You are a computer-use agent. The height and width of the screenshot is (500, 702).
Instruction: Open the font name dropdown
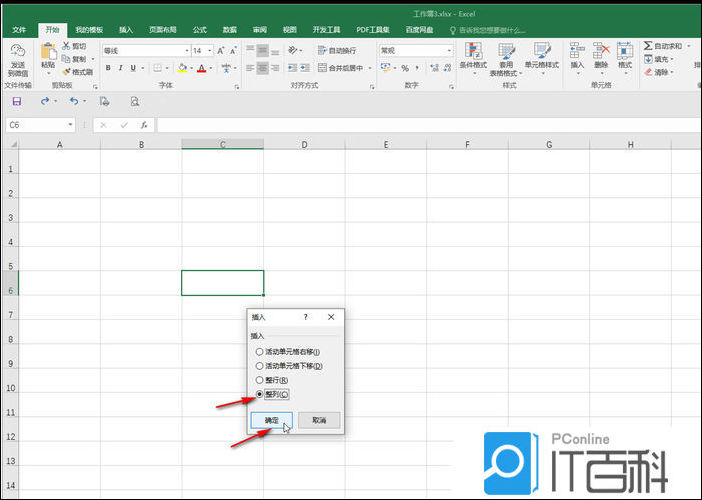point(186,50)
